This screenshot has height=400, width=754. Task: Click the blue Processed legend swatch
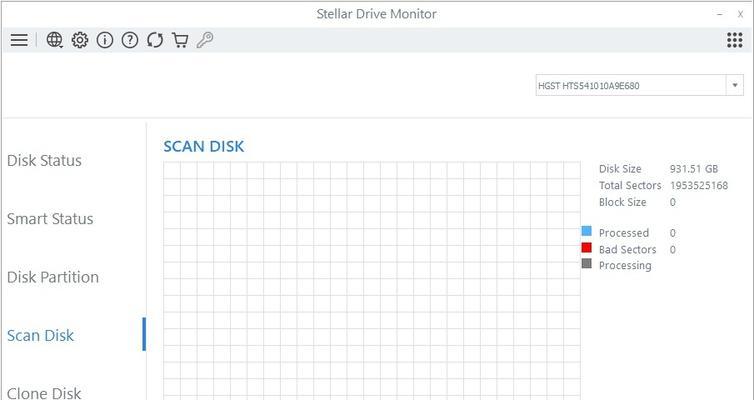click(x=587, y=231)
